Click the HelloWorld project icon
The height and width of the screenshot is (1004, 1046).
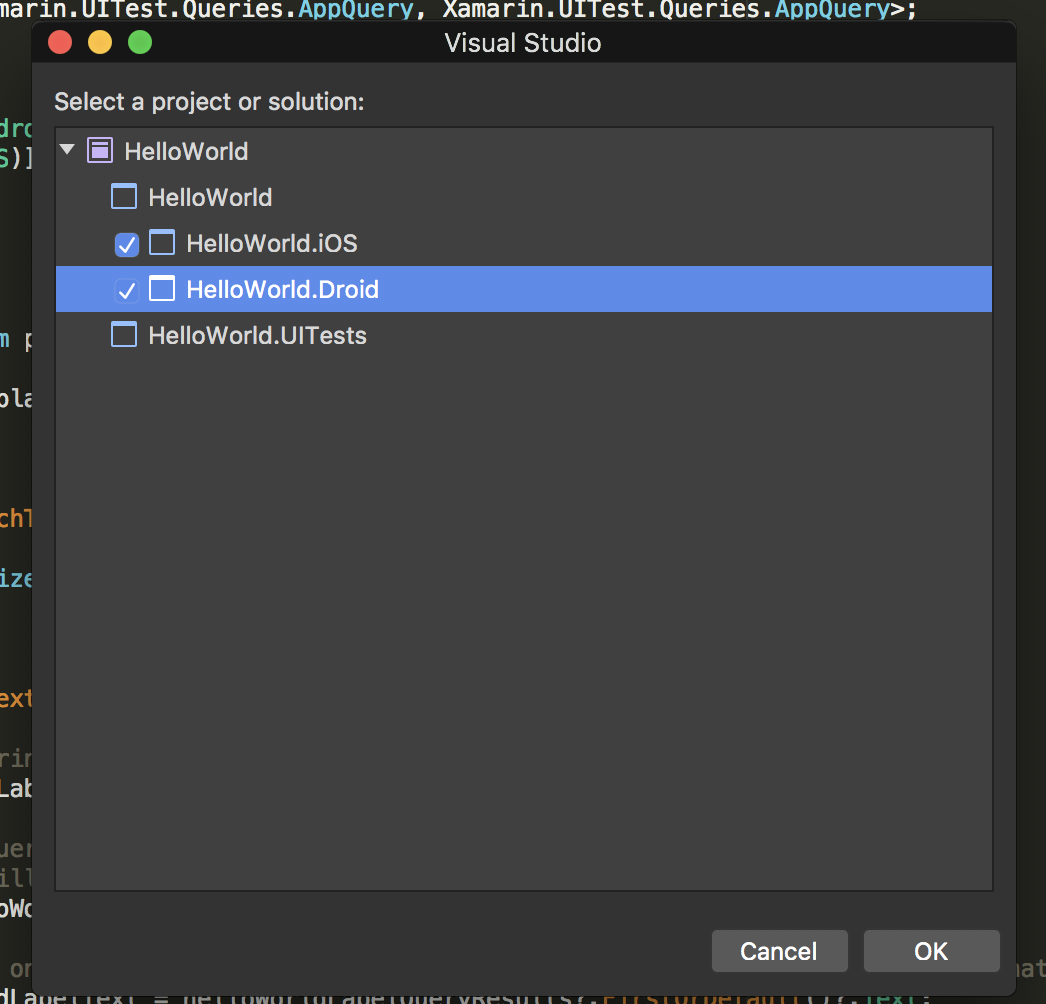click(x=123, y=196)
